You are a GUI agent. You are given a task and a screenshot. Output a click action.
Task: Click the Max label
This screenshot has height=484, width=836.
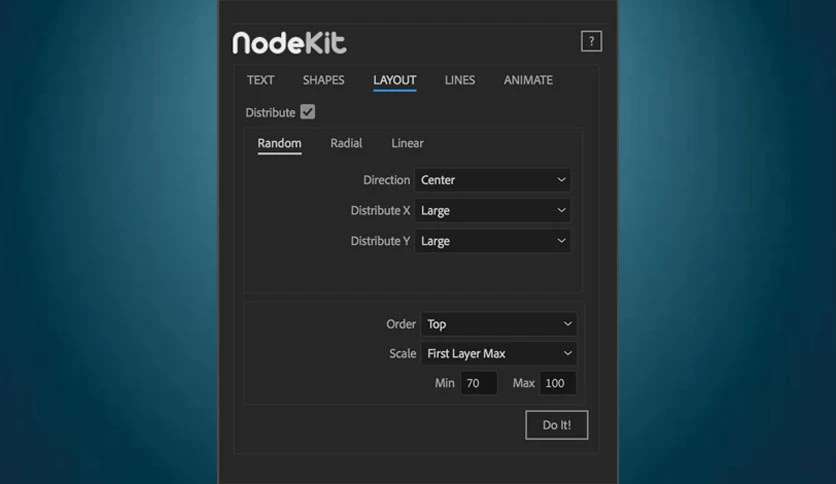coord(524,383)
